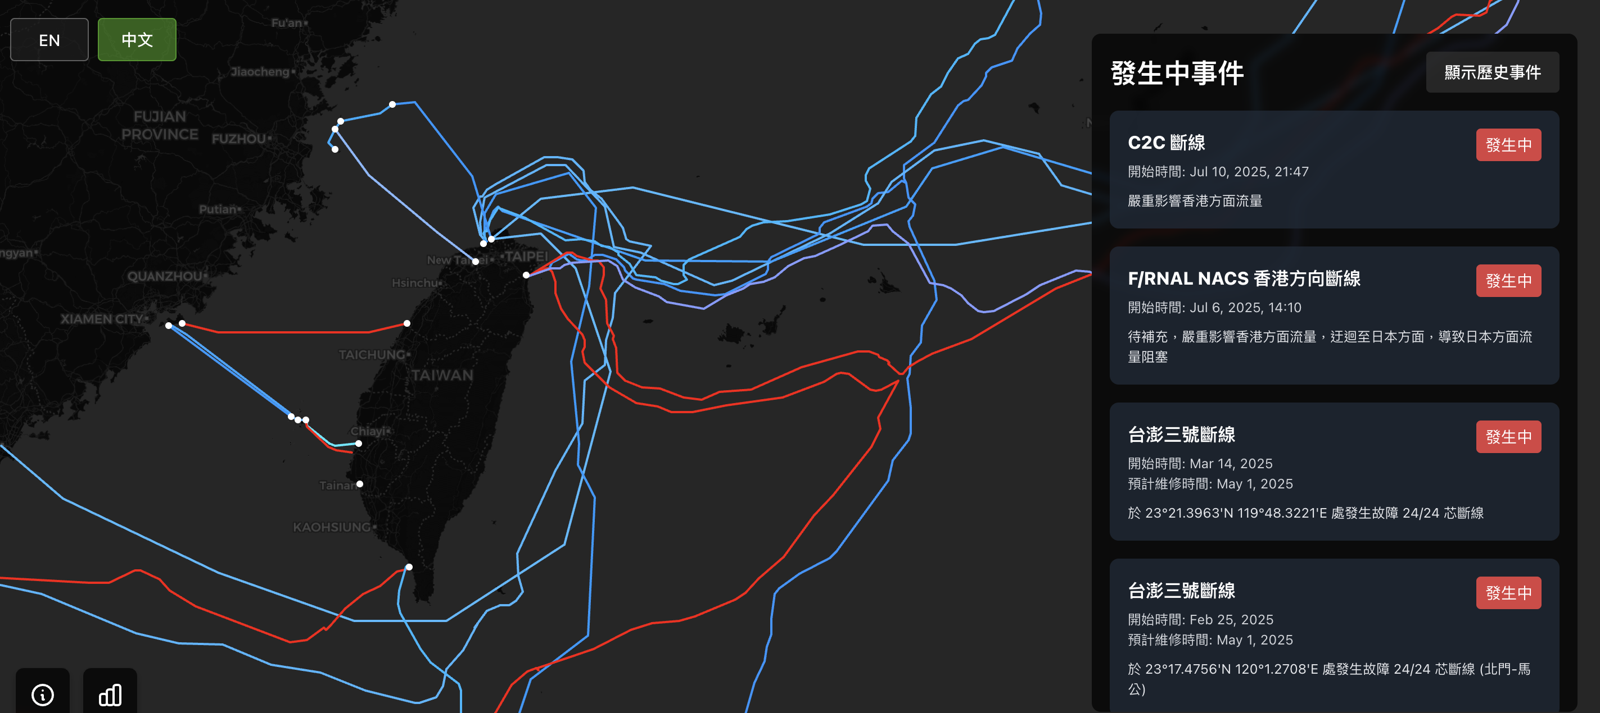
Task: Open the info panel icon
Action: 42,694
